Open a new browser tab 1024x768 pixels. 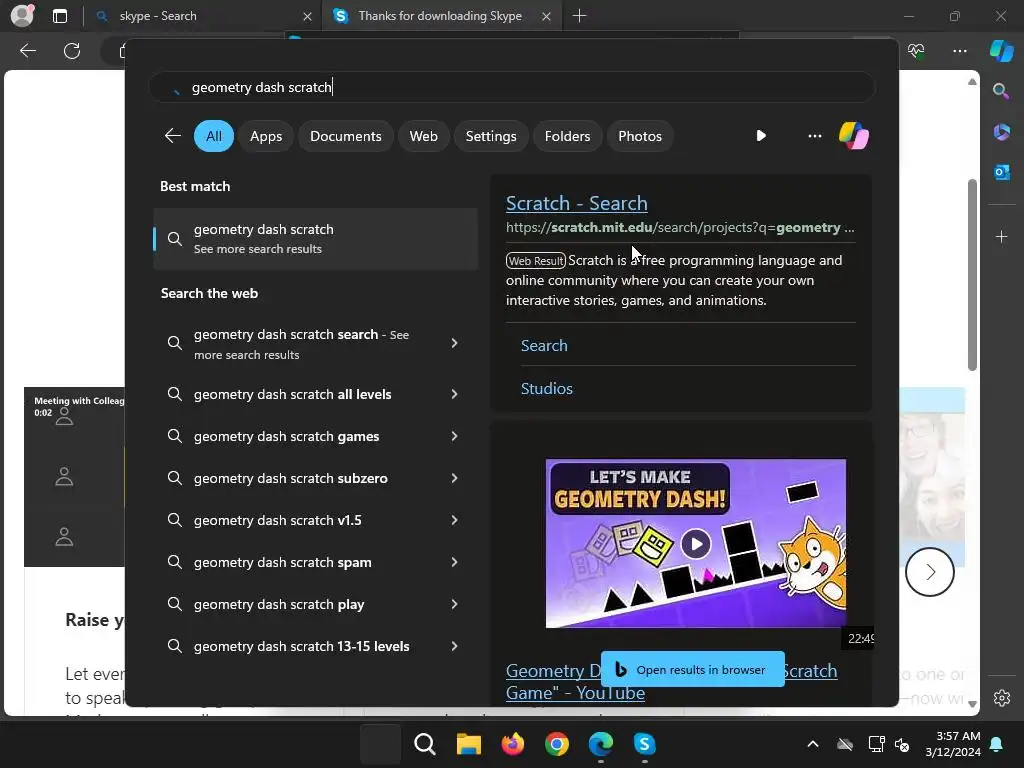(x=579, y=16)
